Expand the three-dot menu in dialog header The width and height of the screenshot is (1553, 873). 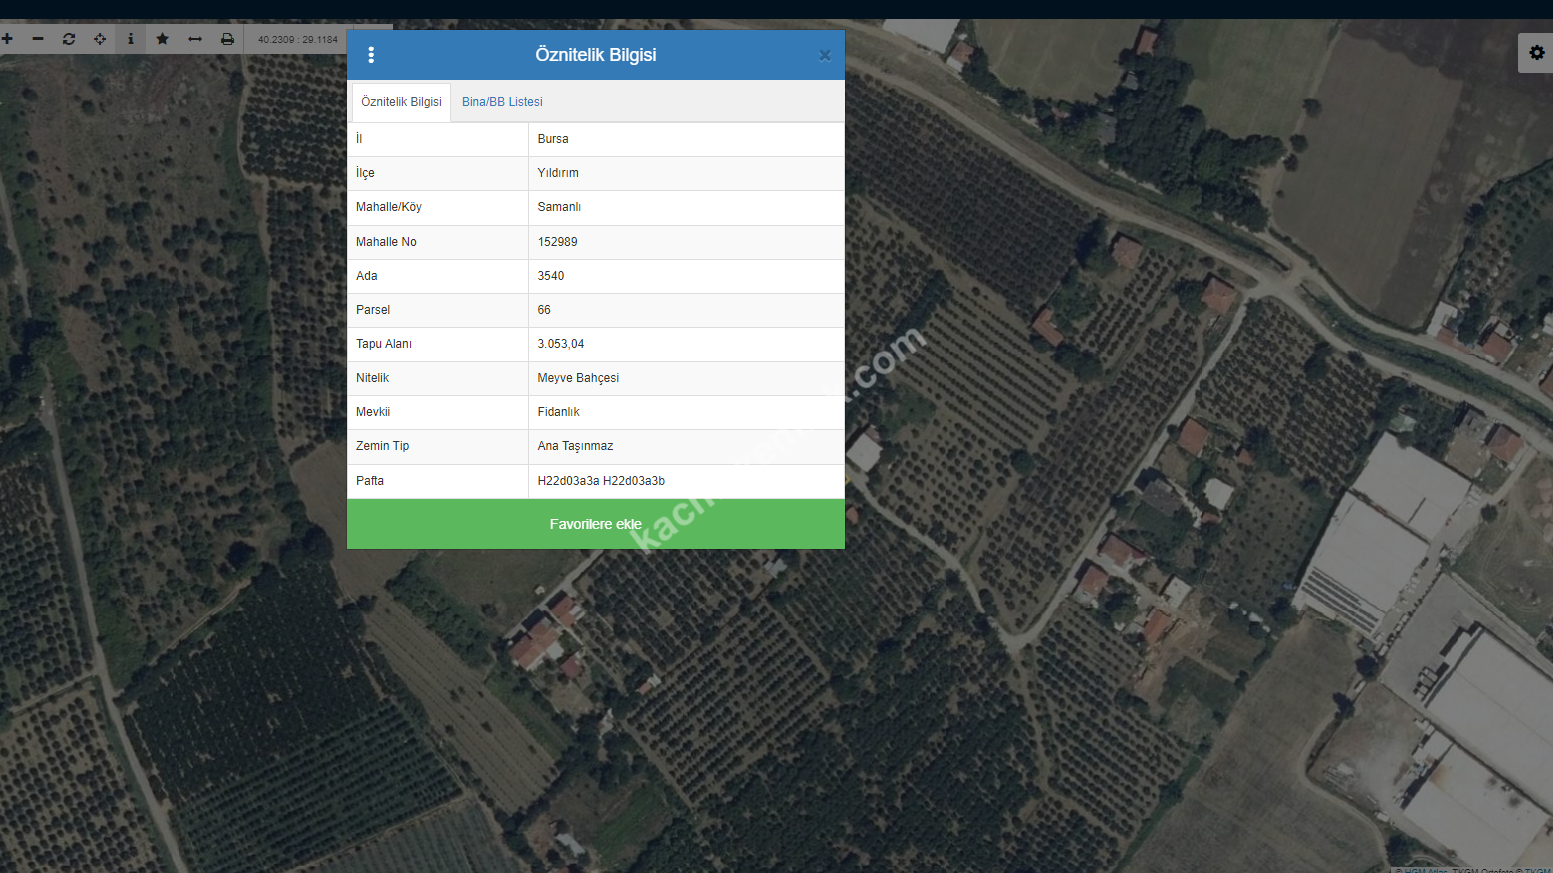point(371,55)
